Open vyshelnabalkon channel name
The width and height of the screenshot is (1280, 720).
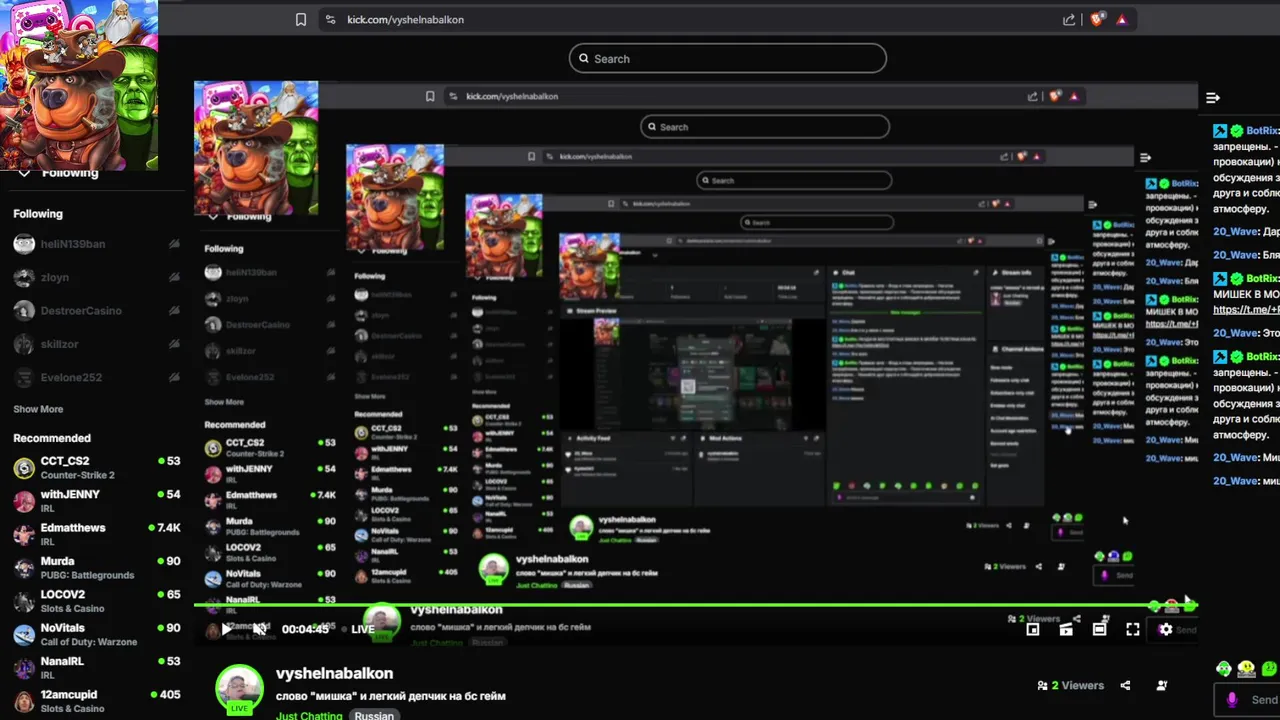[334, 673]
